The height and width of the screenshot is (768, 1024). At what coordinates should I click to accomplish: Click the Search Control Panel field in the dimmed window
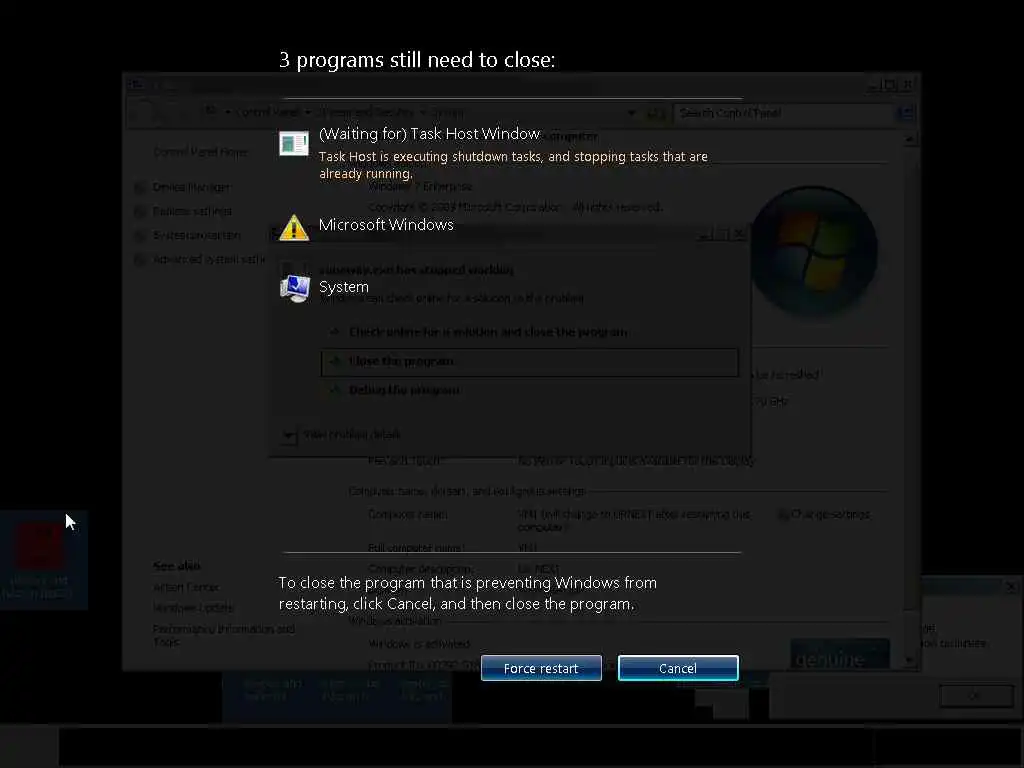pyautogui.click(x=785, y=114)
